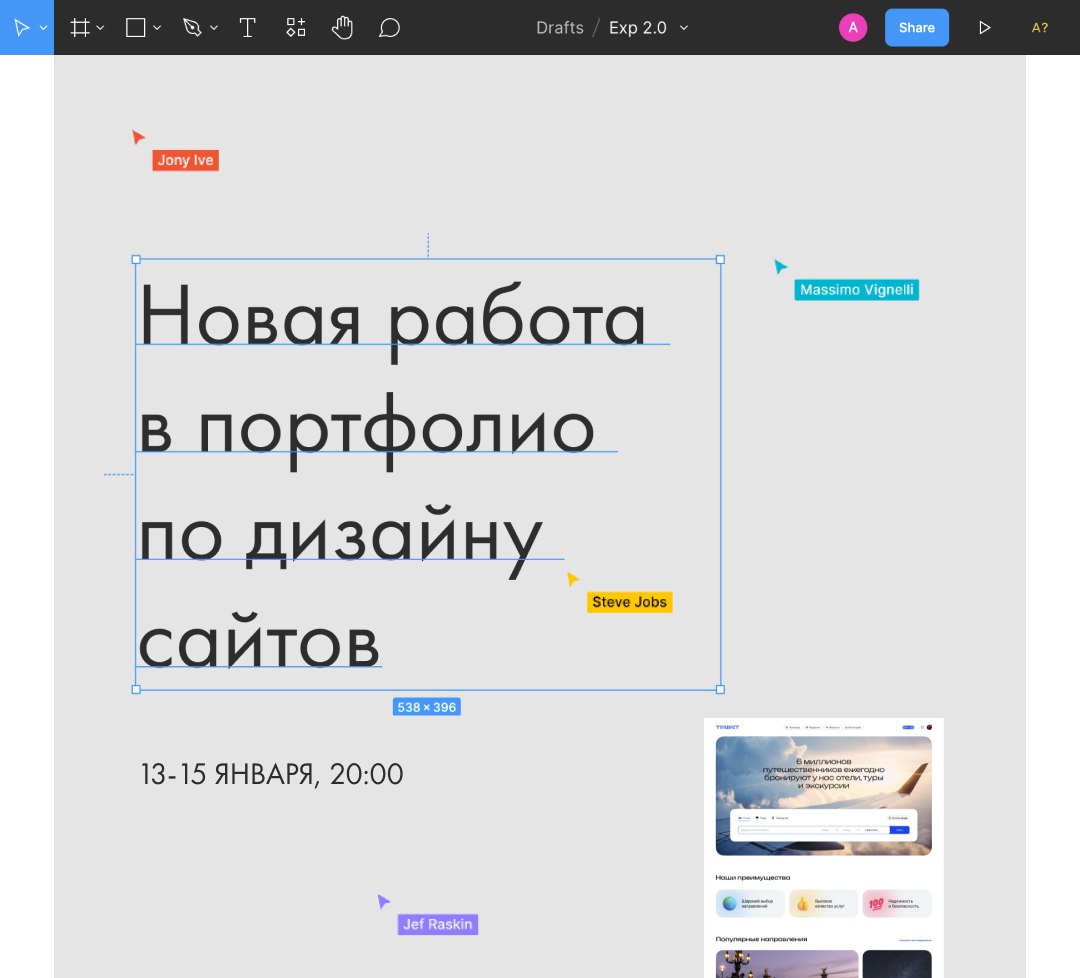Image resolution: width=1080 pixels, height=978 pixels.
Task: Click the A? missing fonts indicator
Action: pyautogui.click(x=1039, y=28)
